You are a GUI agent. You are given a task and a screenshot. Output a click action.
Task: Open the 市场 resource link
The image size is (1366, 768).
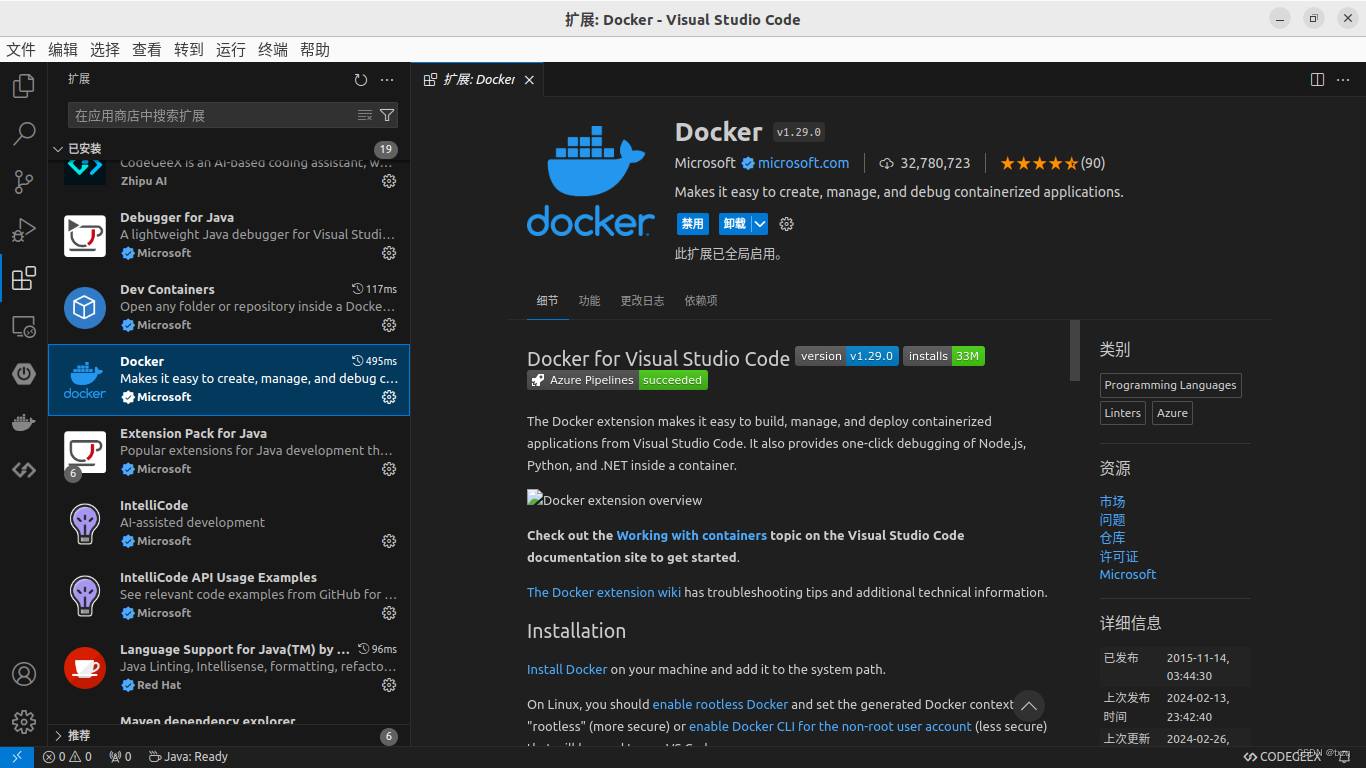point(1112,501)
